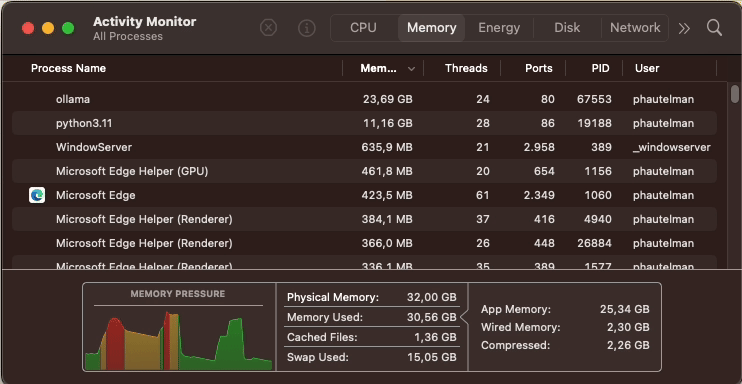Switch to the CPU tab
742x384 pixels.
(363, 28)
